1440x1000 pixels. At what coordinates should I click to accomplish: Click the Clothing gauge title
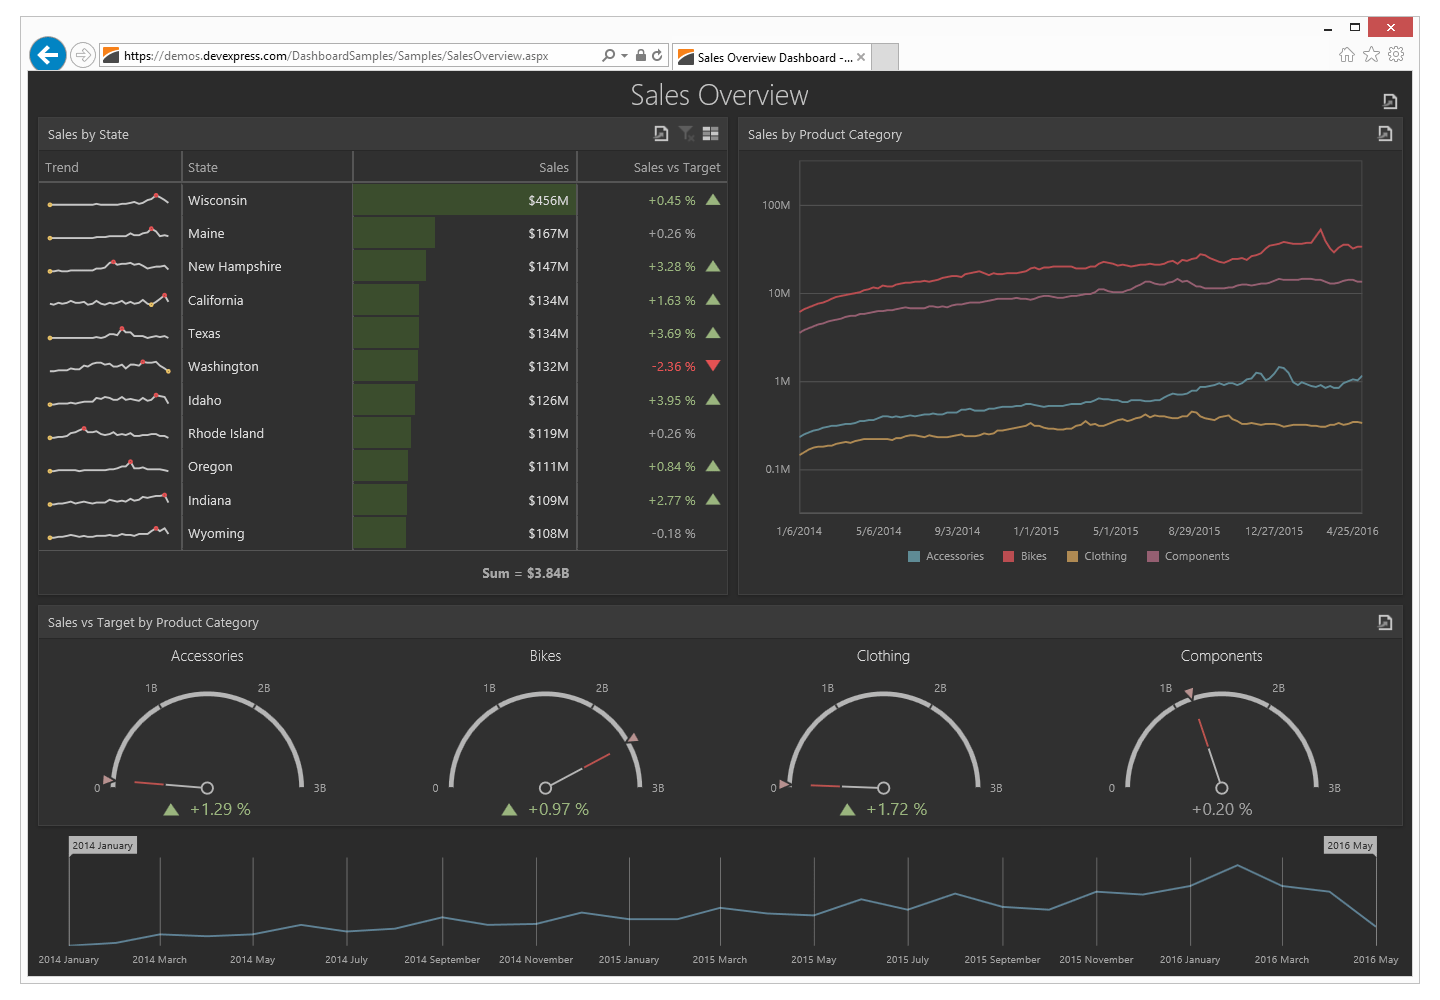point(883,656)
